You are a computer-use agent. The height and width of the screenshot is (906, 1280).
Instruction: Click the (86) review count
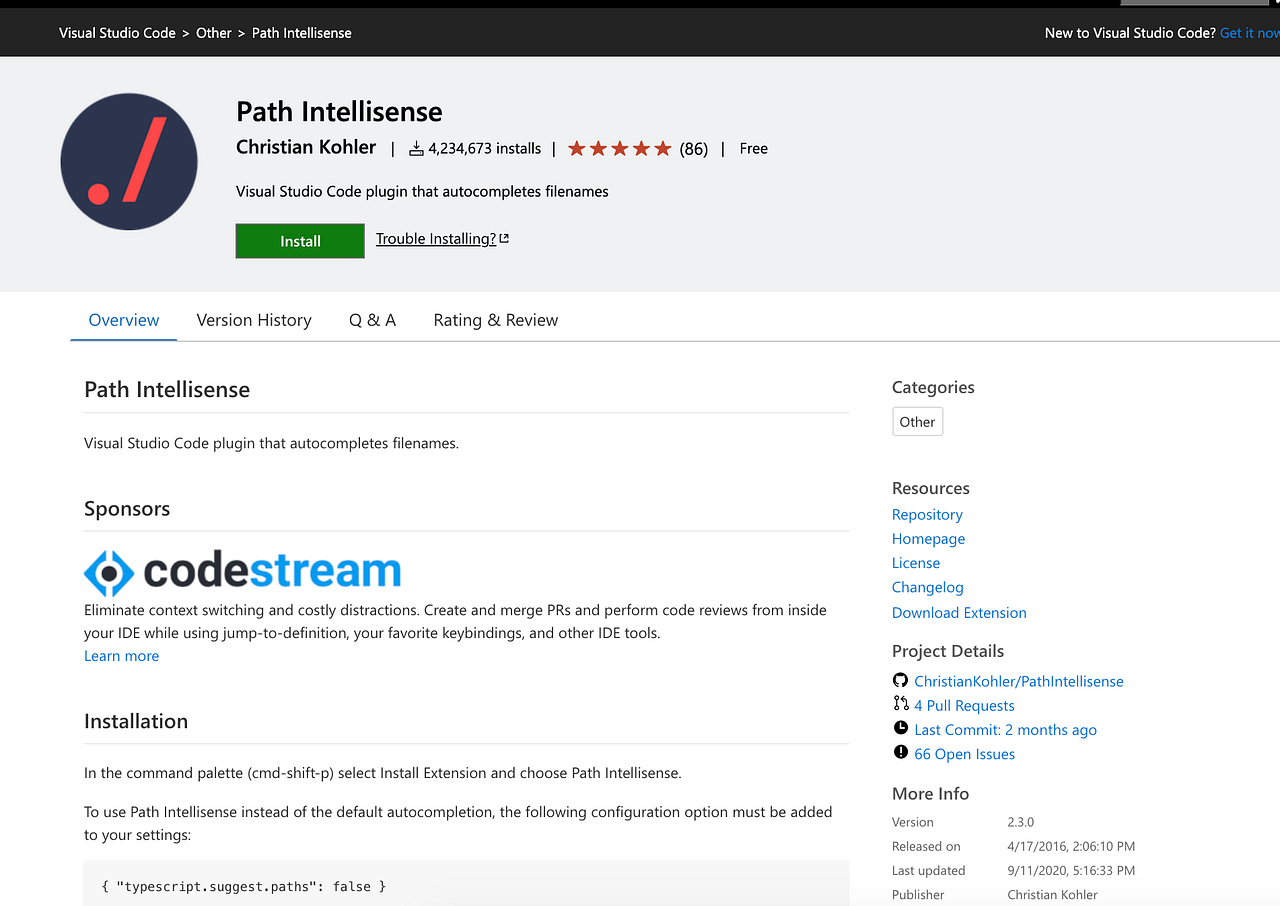694,149
